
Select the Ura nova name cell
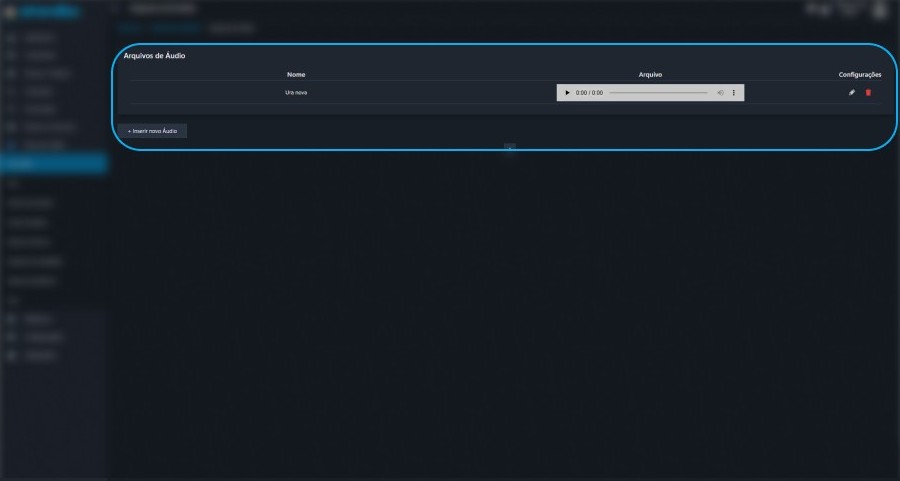tap(296, 92)
